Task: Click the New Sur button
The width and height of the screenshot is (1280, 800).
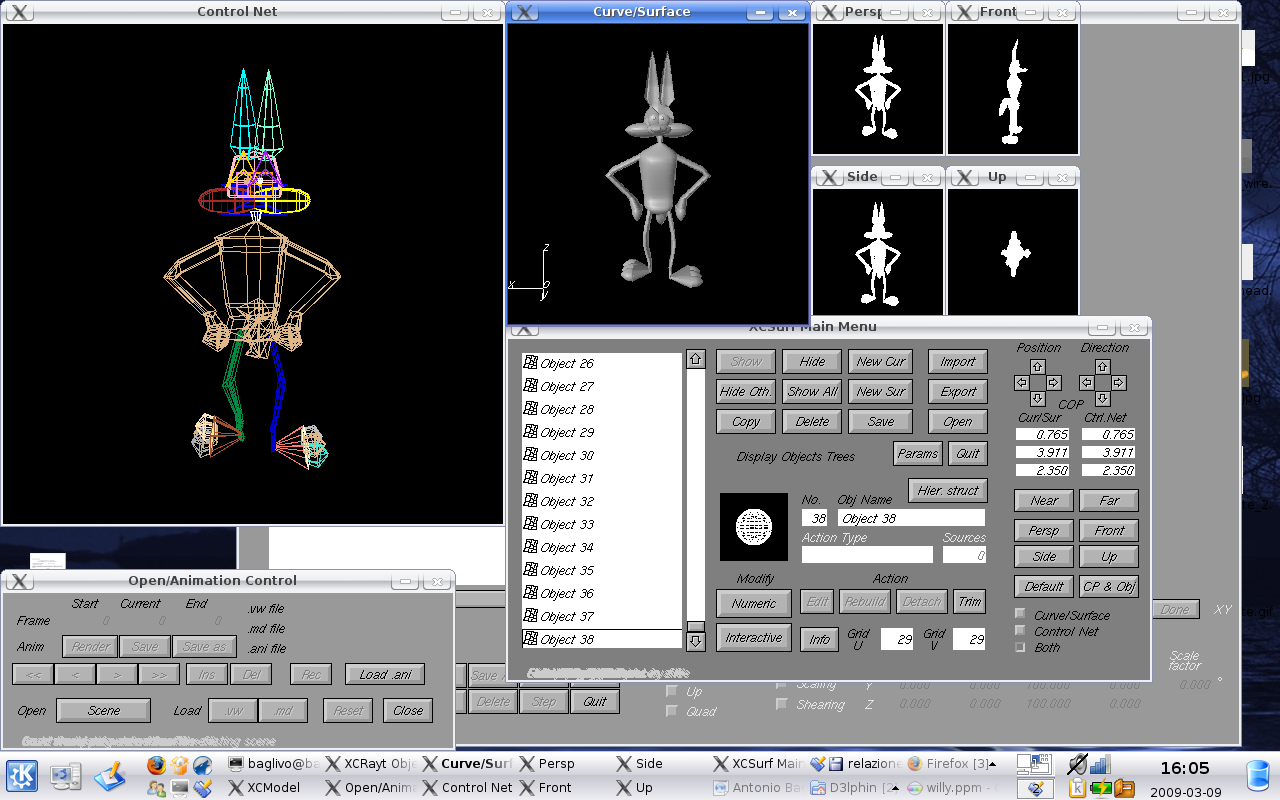Action: pos(880,392)
